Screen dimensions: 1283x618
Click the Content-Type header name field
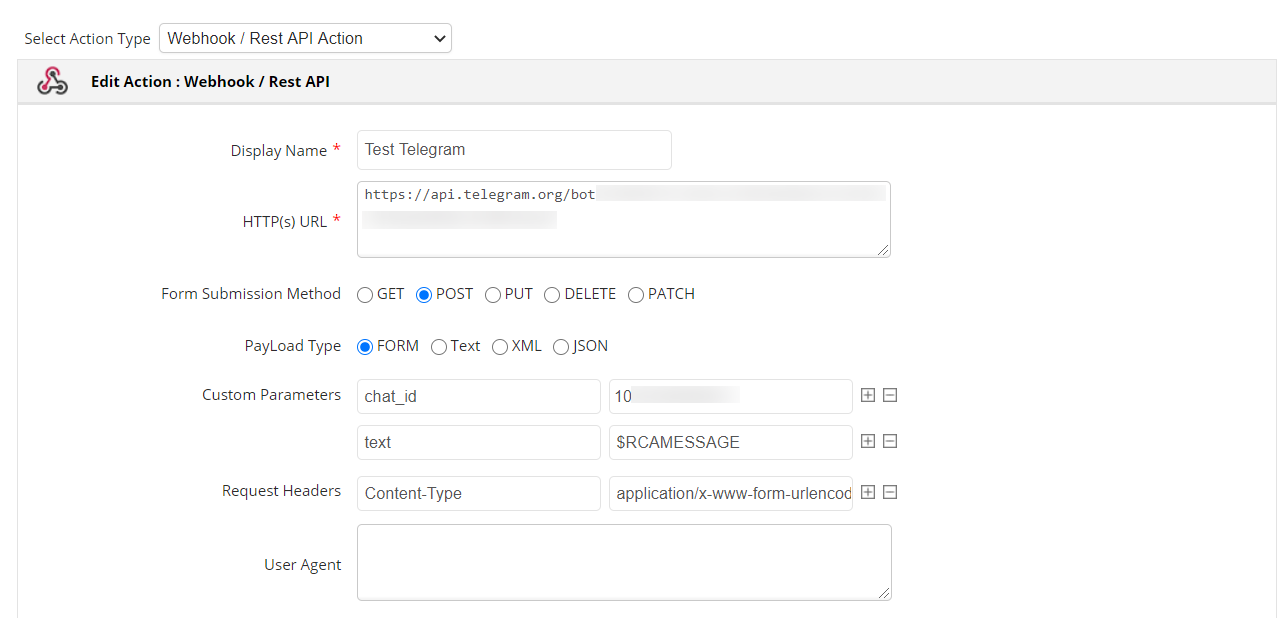pos(478,493)
